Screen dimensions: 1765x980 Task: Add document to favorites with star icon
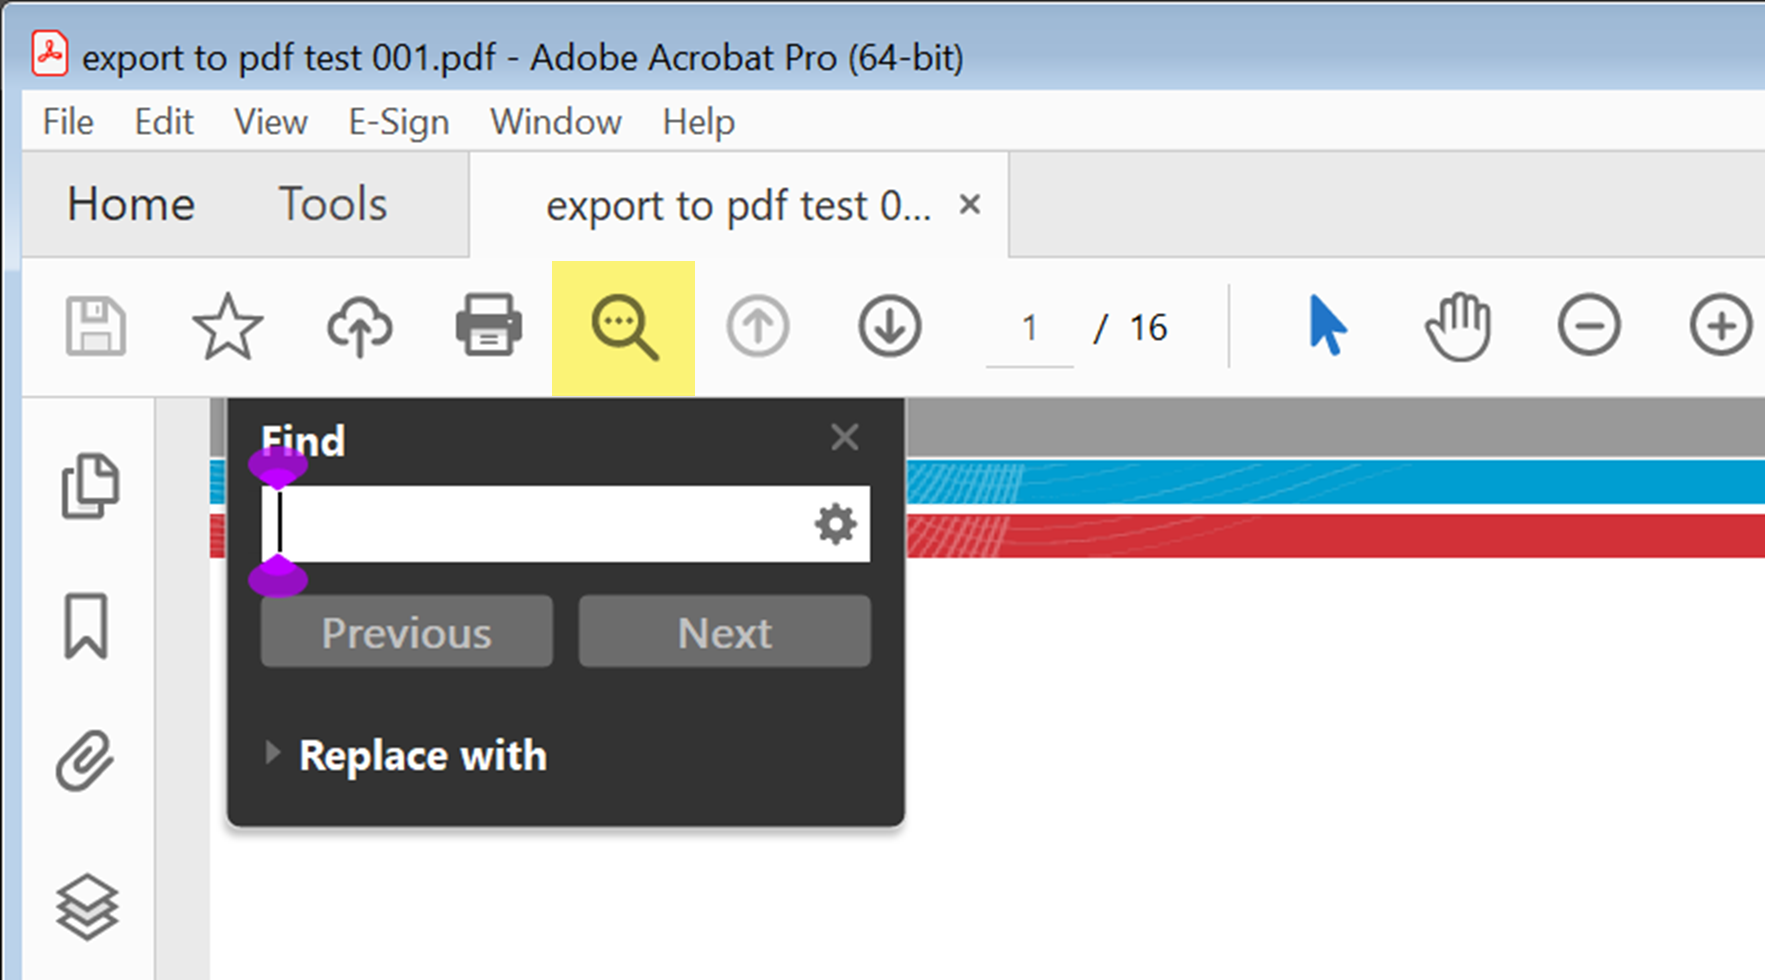pyautogui.click(x=226, y=325)
